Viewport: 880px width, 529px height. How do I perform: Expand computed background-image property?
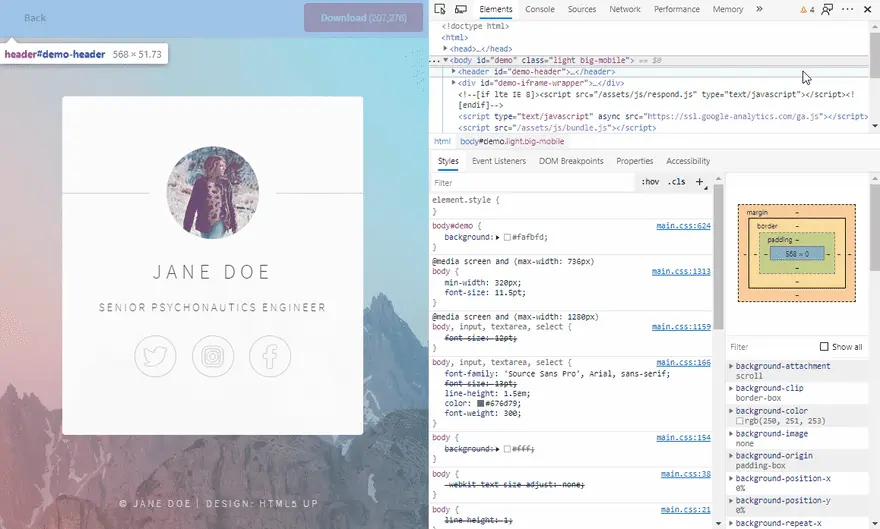731,434
